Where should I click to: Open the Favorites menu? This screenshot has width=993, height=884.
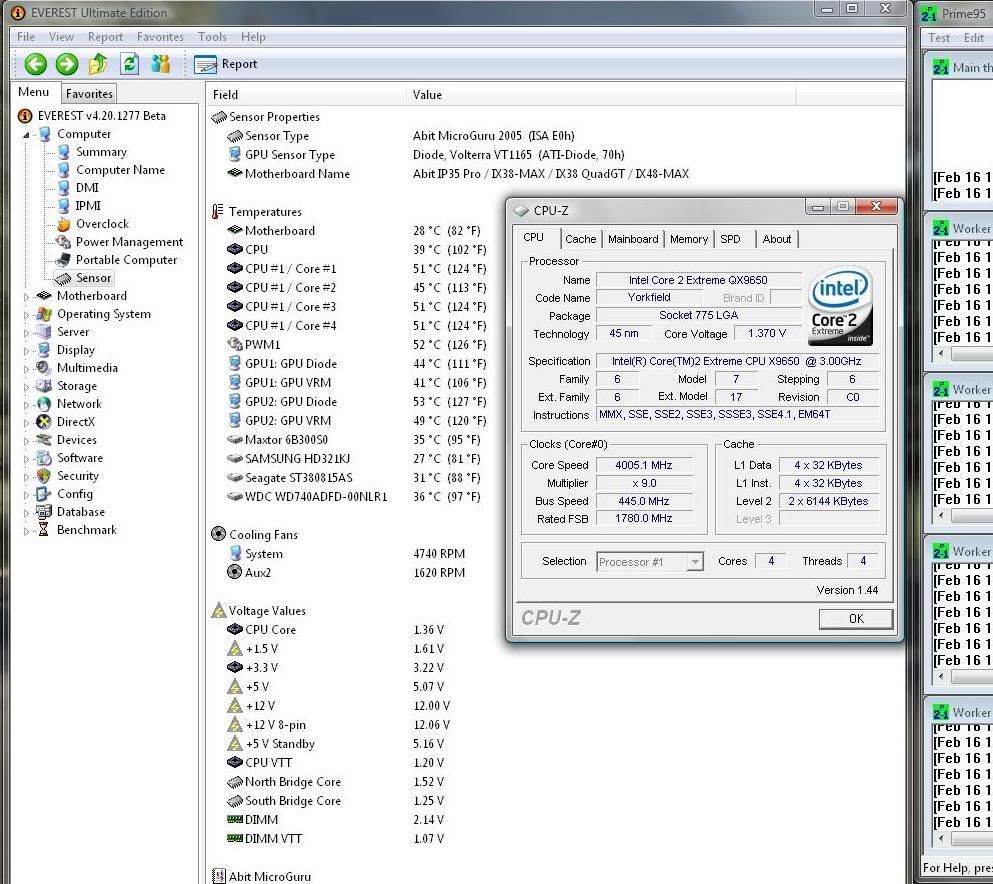coord(160,37)
